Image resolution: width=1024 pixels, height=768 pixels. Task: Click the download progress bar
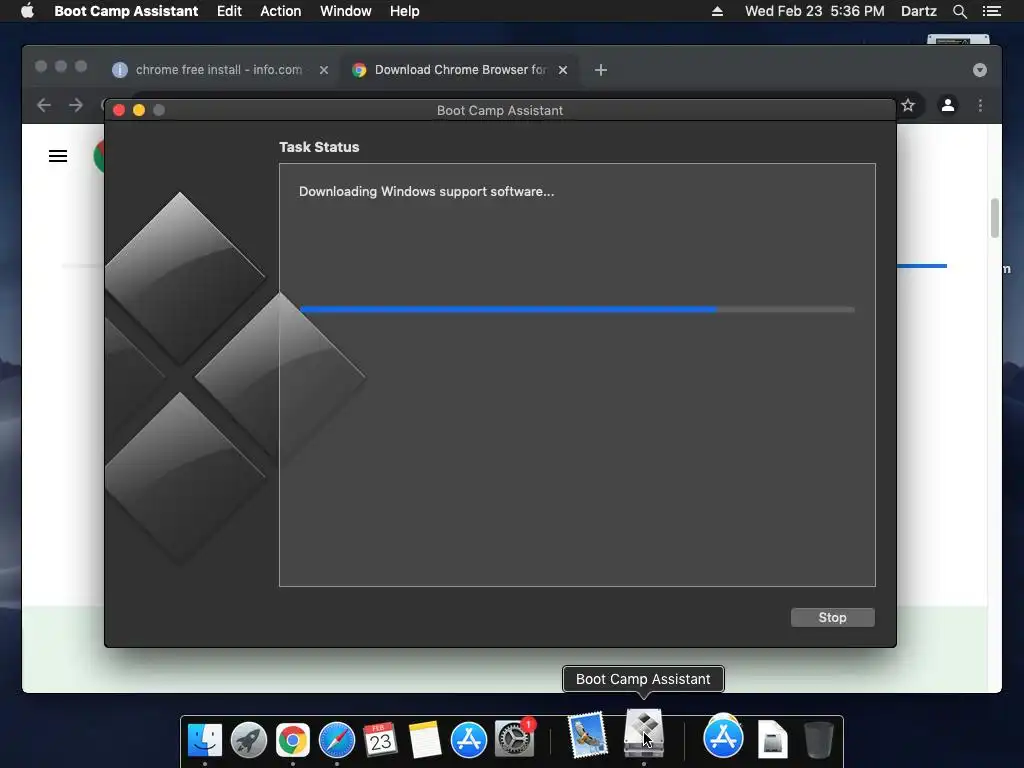(577, 310)
